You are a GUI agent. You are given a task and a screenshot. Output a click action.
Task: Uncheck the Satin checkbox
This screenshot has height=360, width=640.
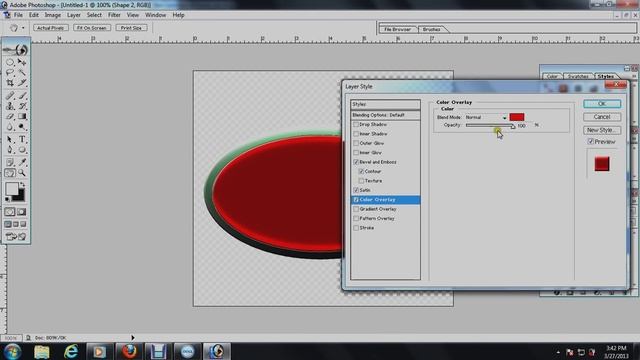[356, 190]
